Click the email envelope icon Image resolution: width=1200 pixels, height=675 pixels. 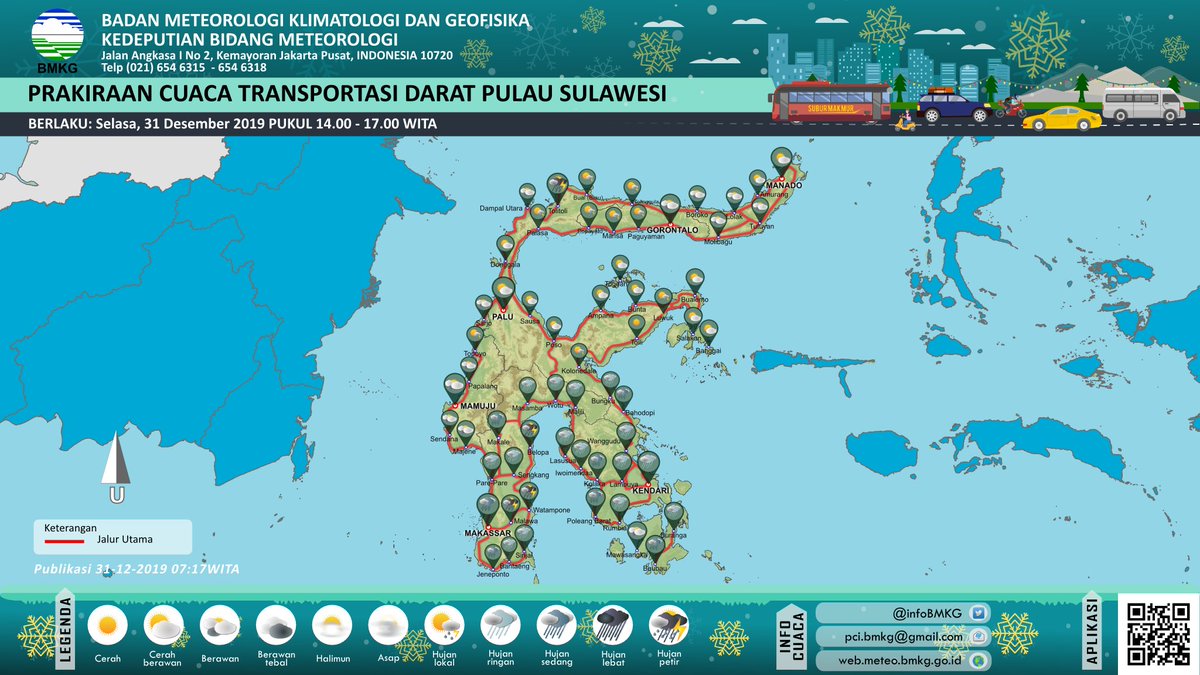tap(979, 636)
